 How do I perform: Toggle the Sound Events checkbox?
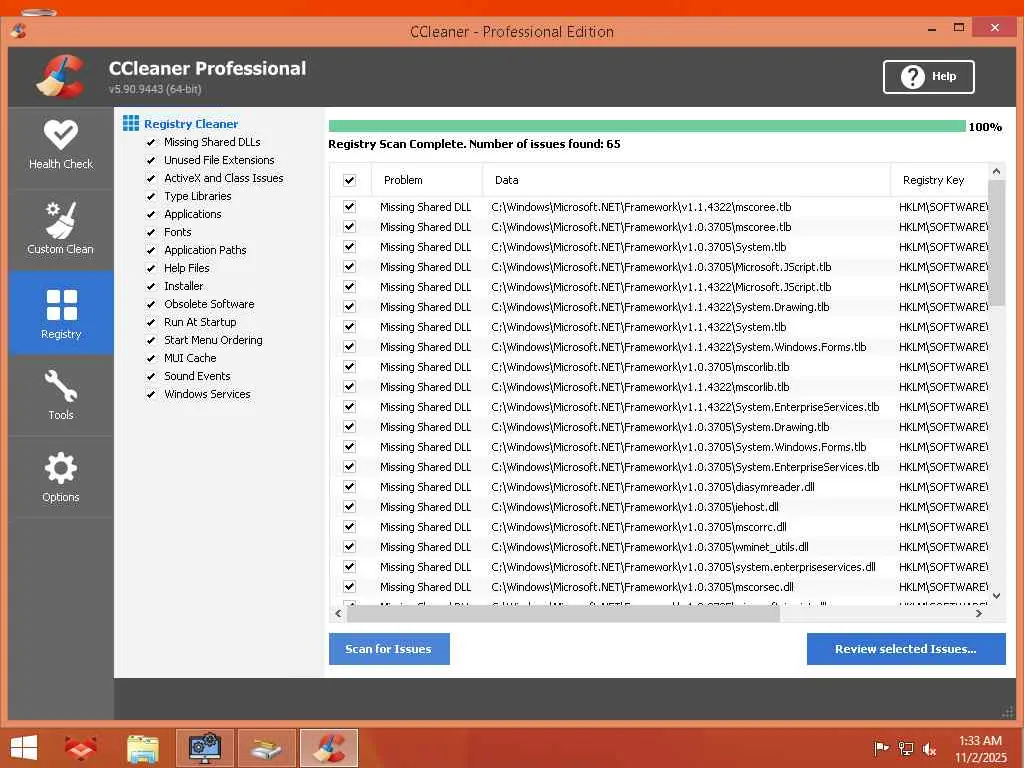tap(151, 376)
